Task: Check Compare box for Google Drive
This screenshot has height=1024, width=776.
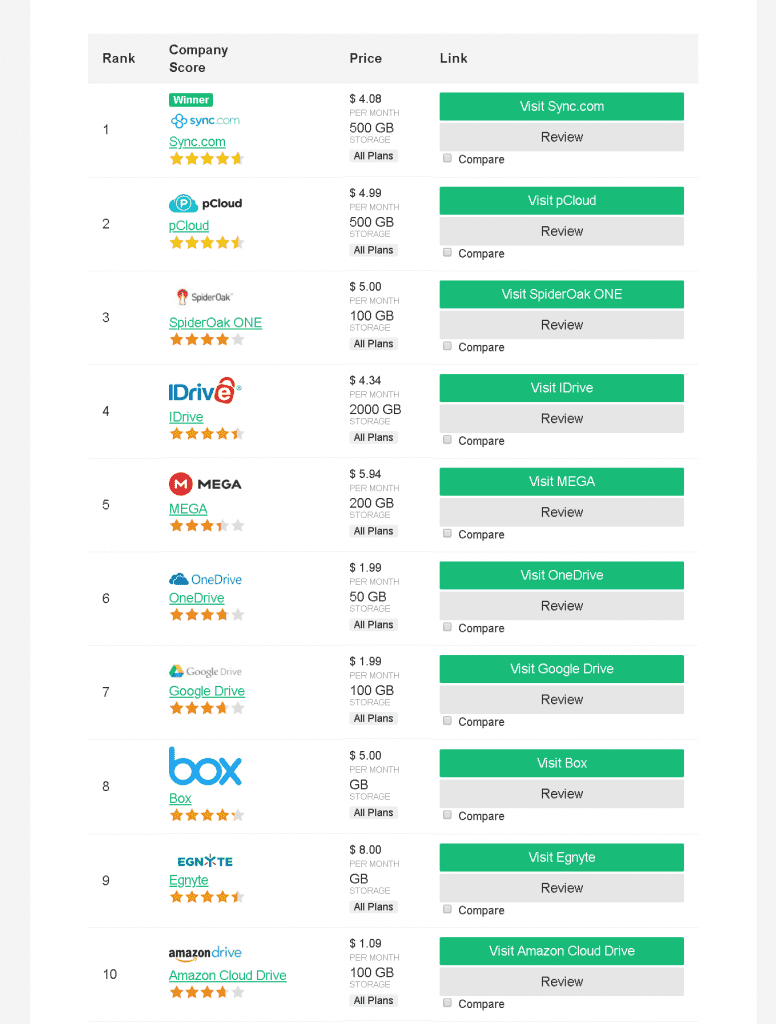Action: click(447, 720)
